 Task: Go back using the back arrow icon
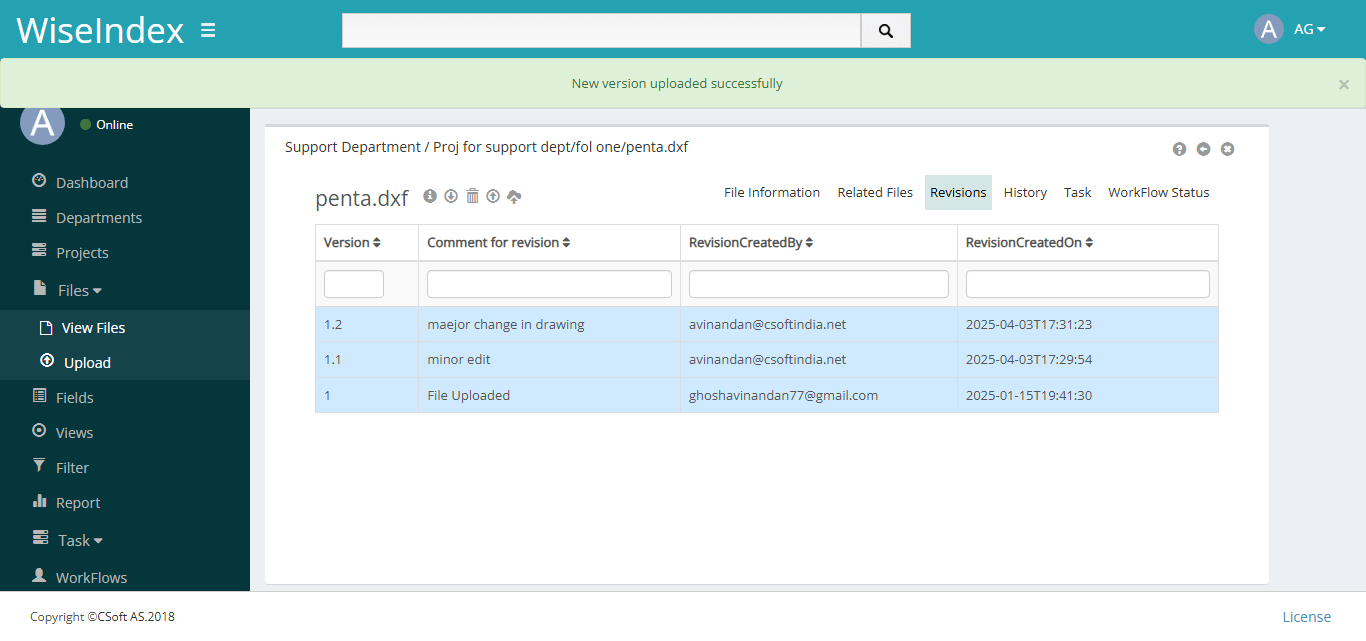[1203, 148]
